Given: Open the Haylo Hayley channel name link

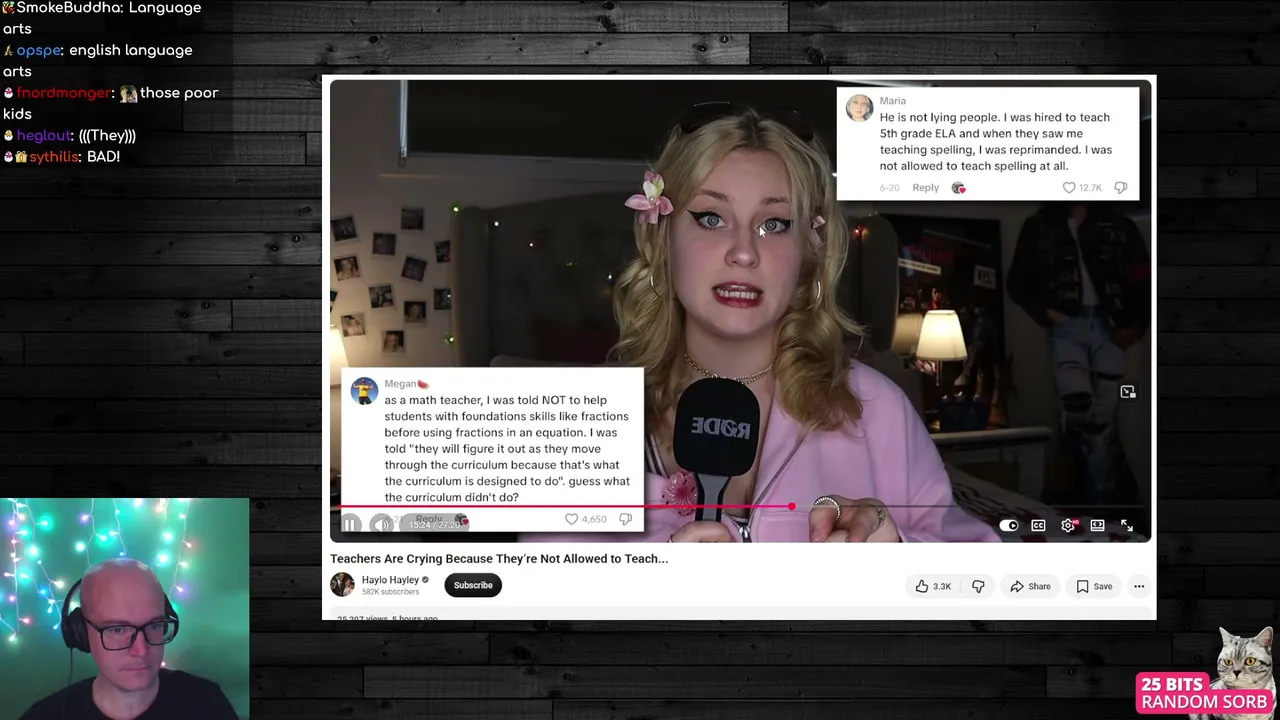Looking at the screenshot, I should 390,580.
